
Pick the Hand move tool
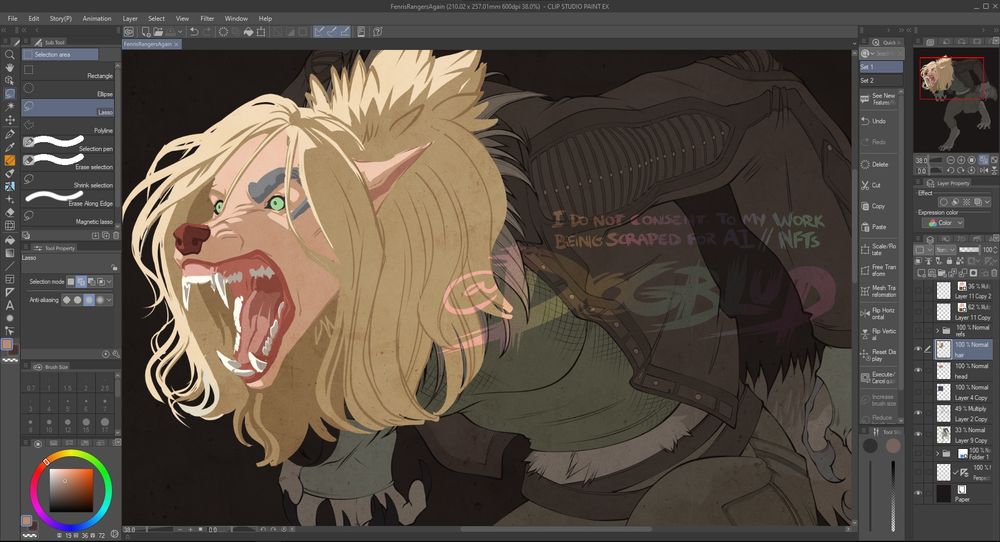pyautogui.click(x=9, y=68)
